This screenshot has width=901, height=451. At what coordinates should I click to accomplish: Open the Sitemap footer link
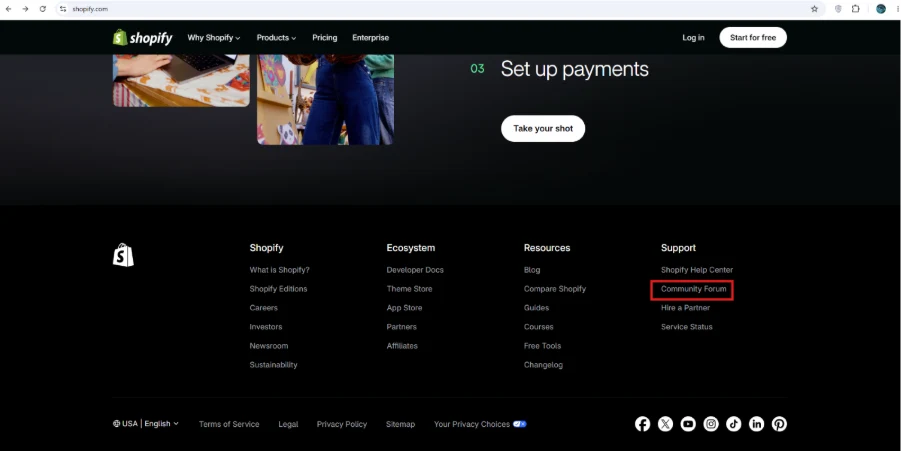point(400,424)
